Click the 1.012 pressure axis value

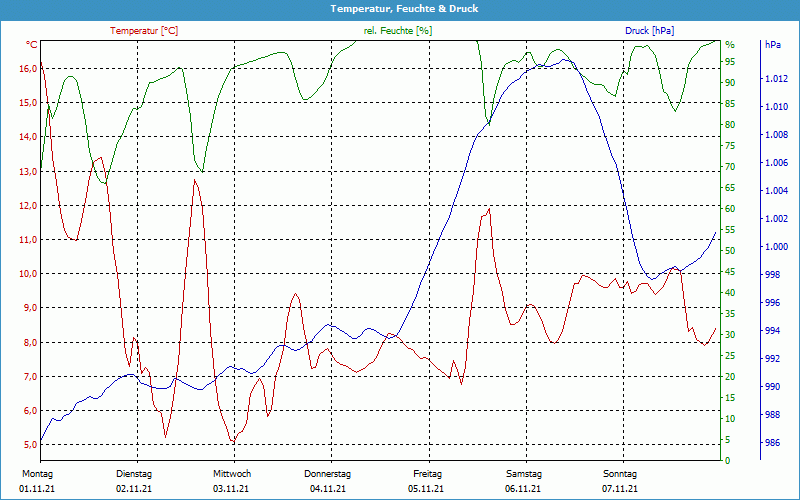click(x=777, y=79)
